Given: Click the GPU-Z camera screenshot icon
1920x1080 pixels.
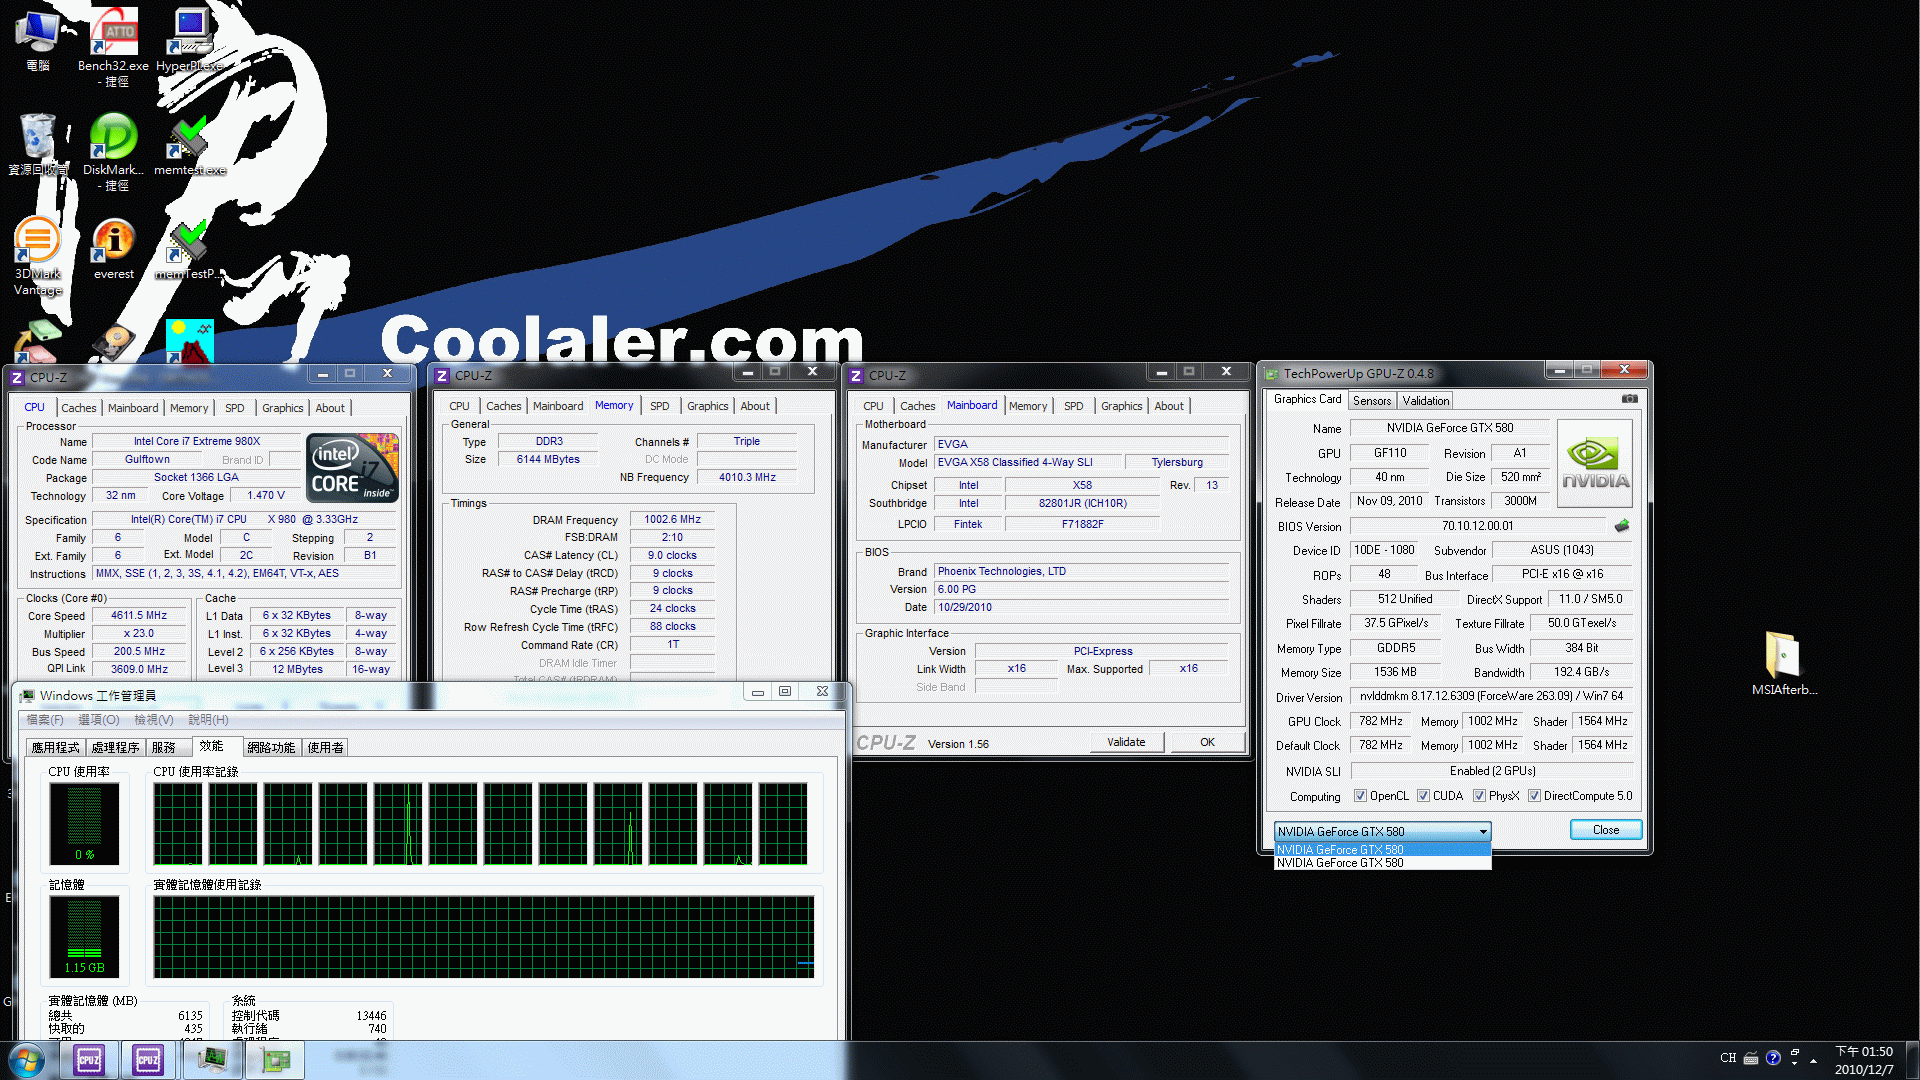Looking at the screenshot, I should [x=1630, y=399].
